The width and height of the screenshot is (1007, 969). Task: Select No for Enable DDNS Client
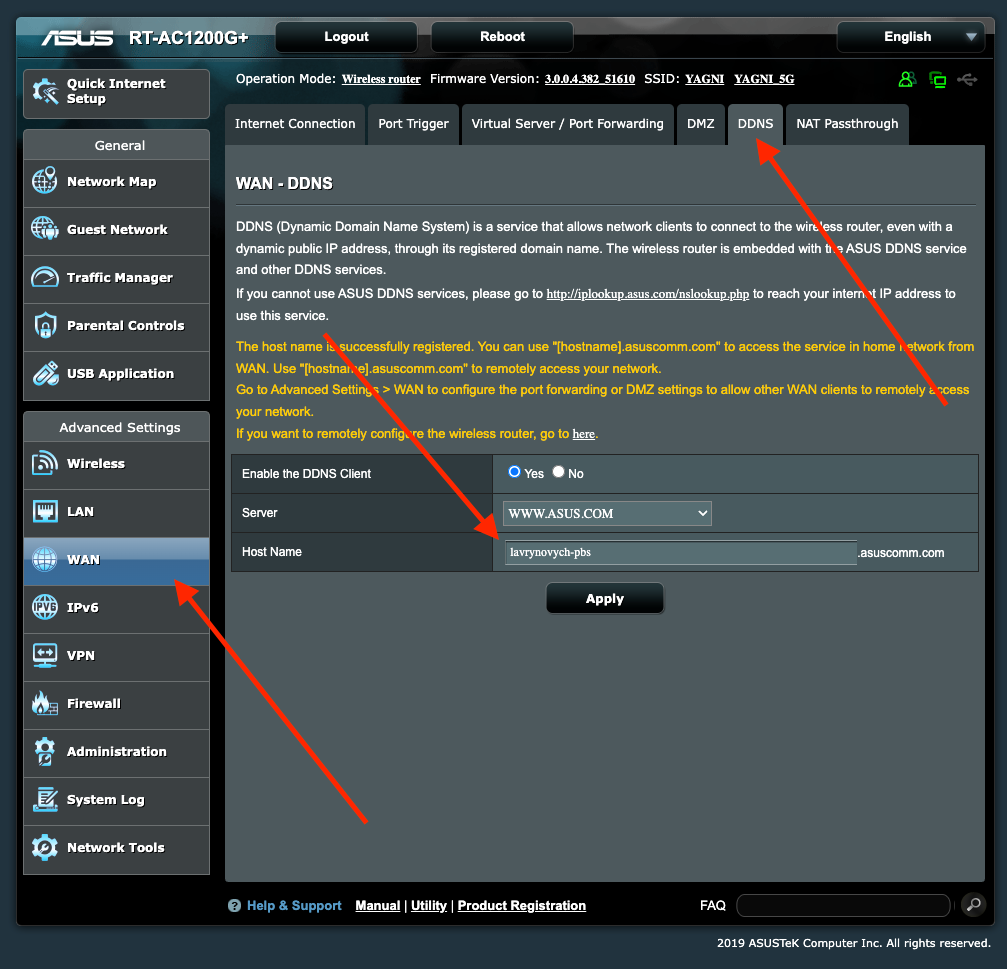559,472
